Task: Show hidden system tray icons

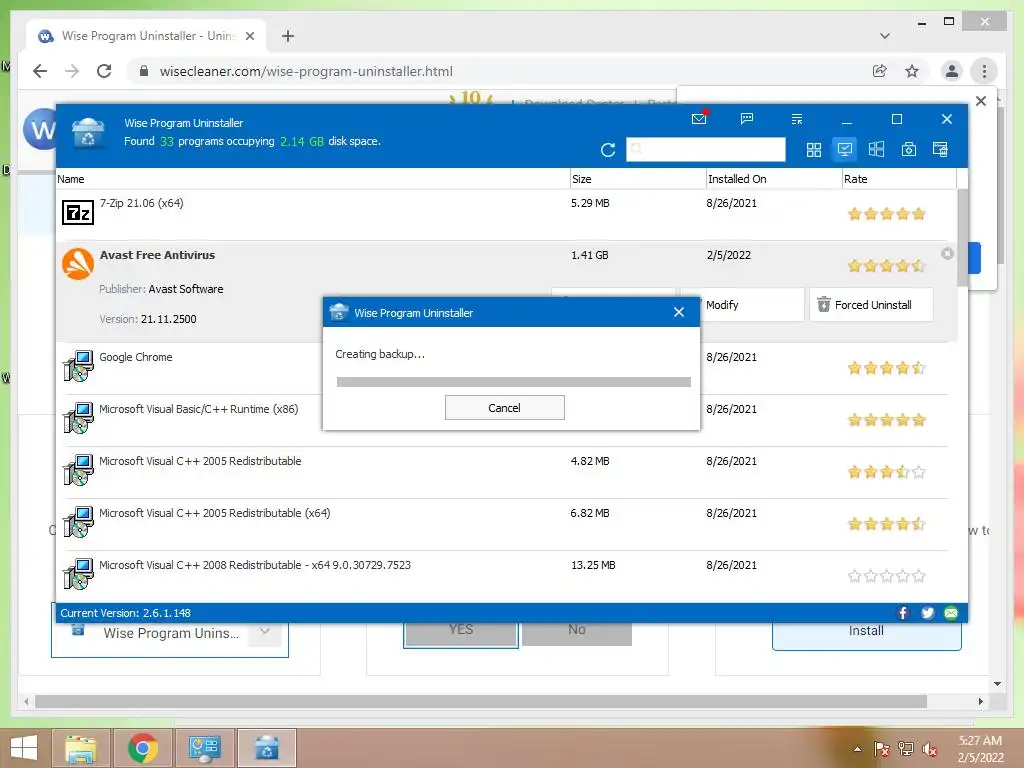Action: click(x=857, y=749)
